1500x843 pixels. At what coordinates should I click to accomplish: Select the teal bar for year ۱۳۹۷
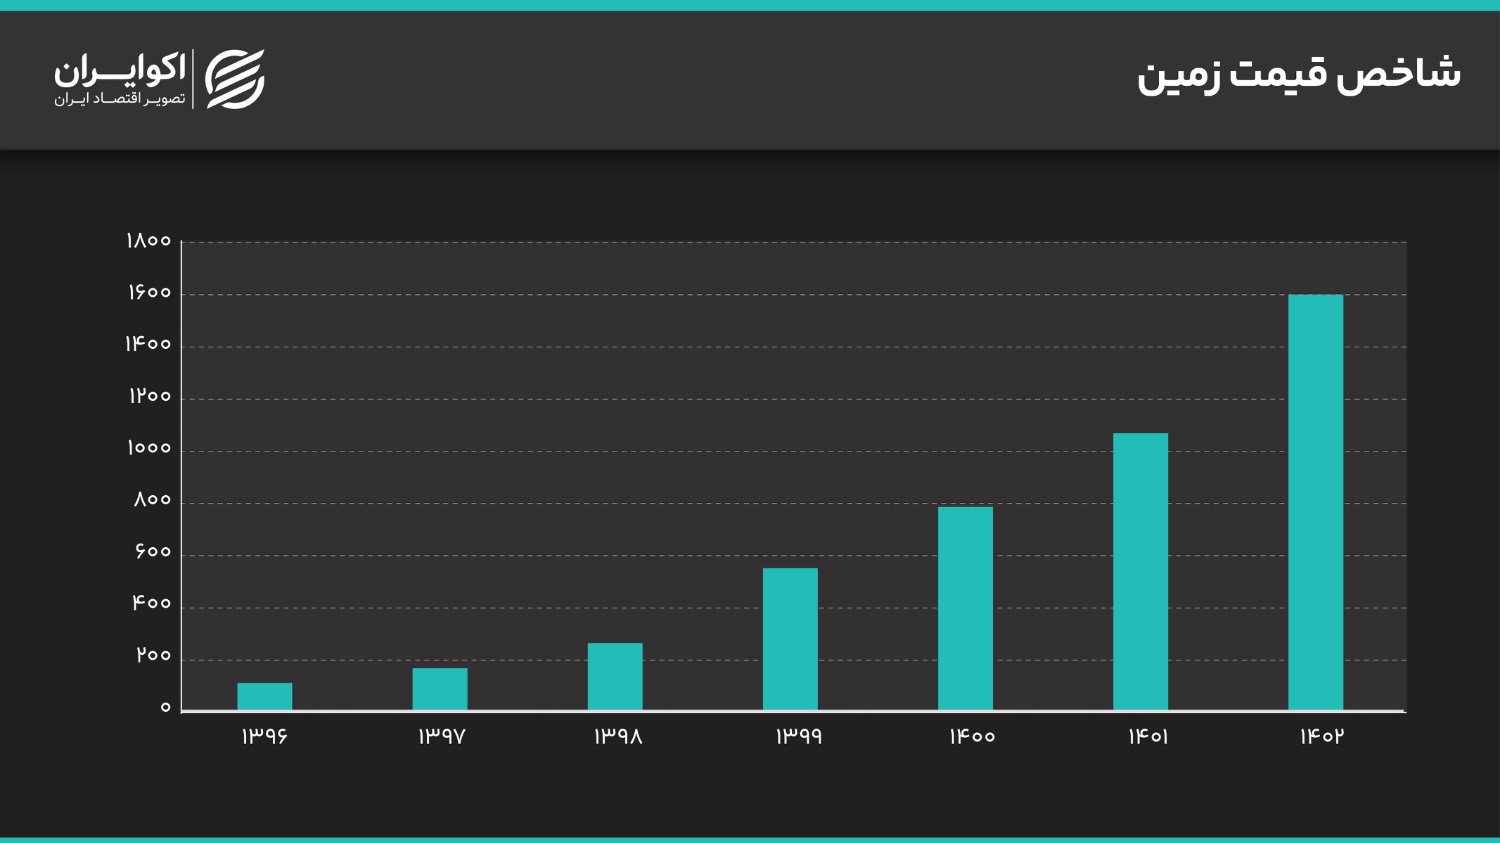point(440,688)
